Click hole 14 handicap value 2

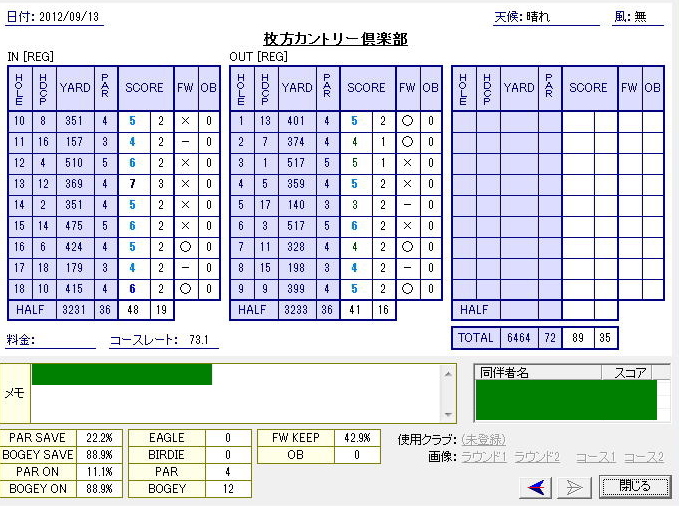tap(43, 205)
